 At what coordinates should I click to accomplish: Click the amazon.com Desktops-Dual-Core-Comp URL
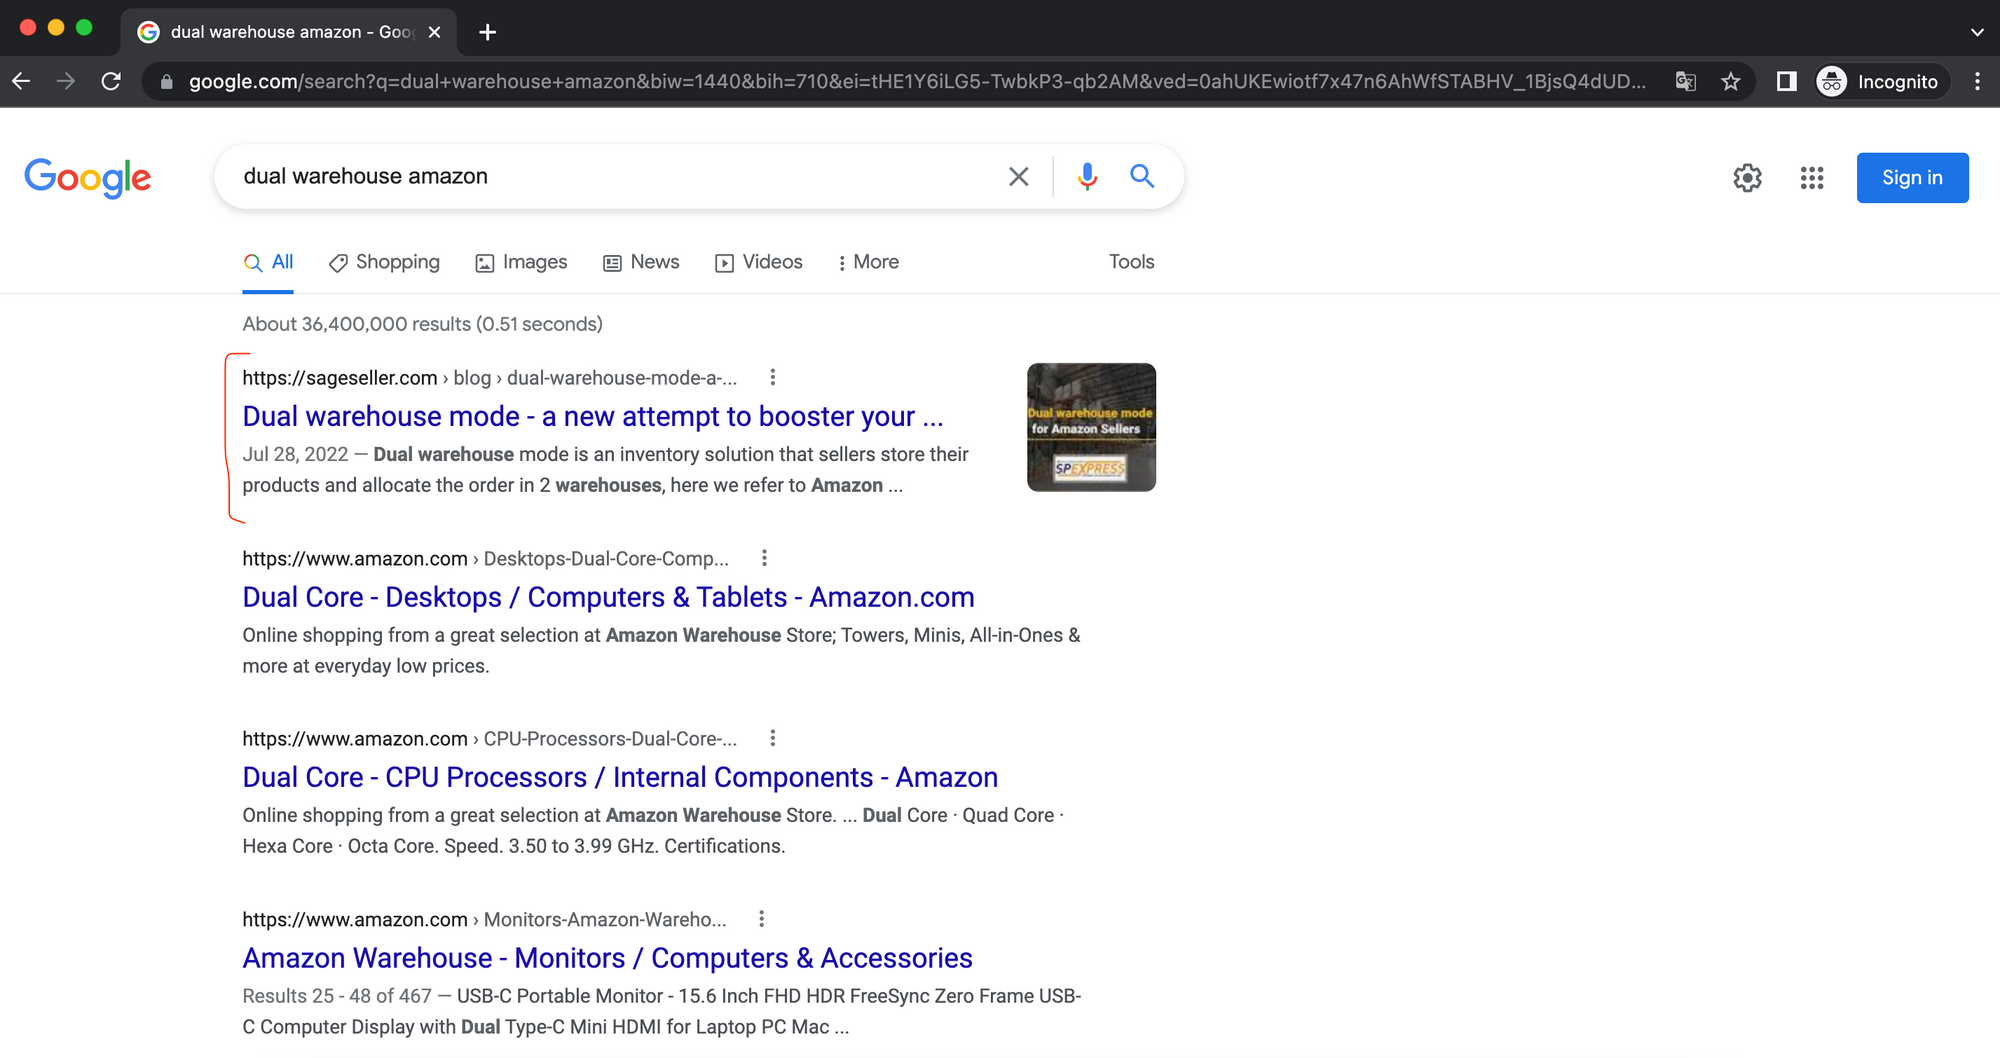pyautogui.click(x=485, y=559)
